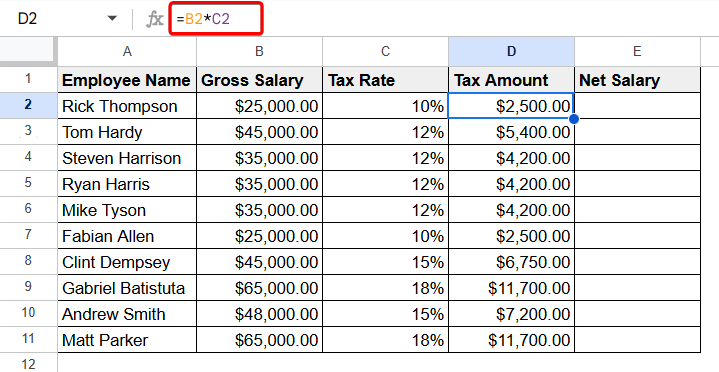The height and width of the screenshot is (372, 719).
Task: Select Rick Thompson's 10% tax rate
Action: click(385, 106)
